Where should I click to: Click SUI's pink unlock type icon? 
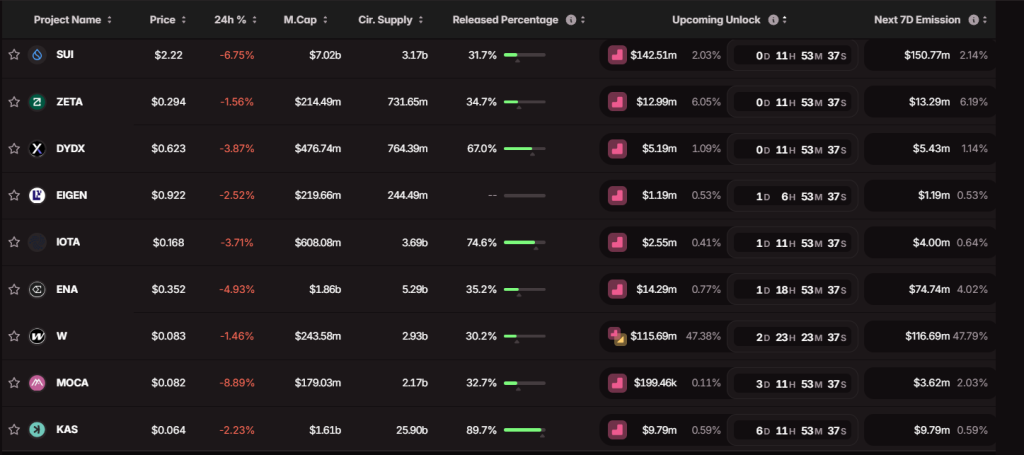(617, 55)
